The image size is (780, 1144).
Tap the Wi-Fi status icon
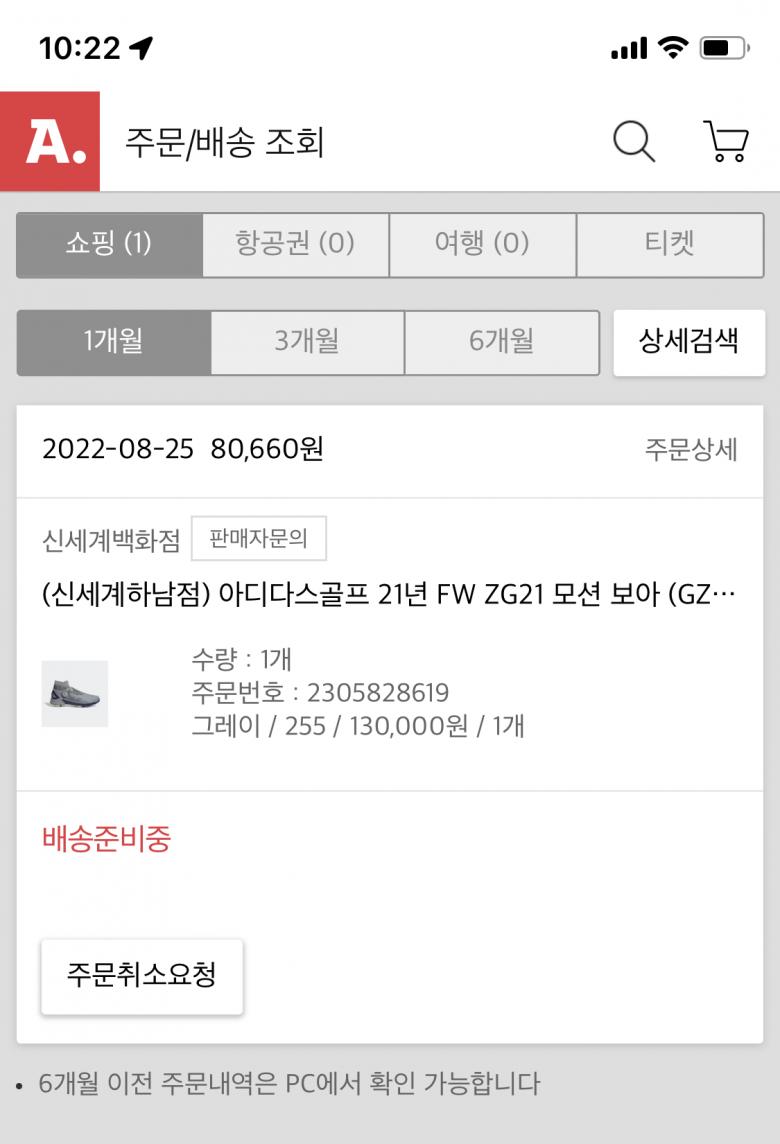673,47
